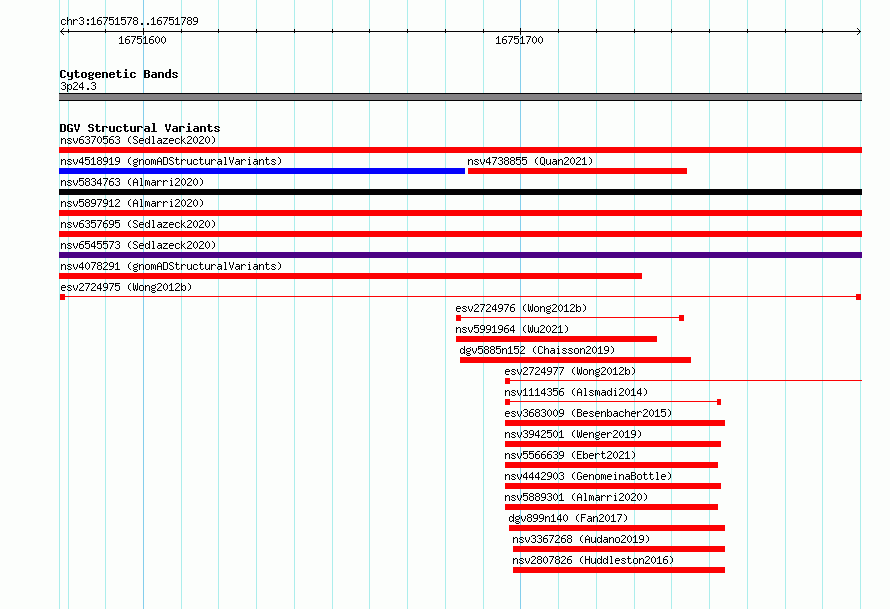Click the red bar of esv3683009
Screen dimensions: 890x609
615,423
